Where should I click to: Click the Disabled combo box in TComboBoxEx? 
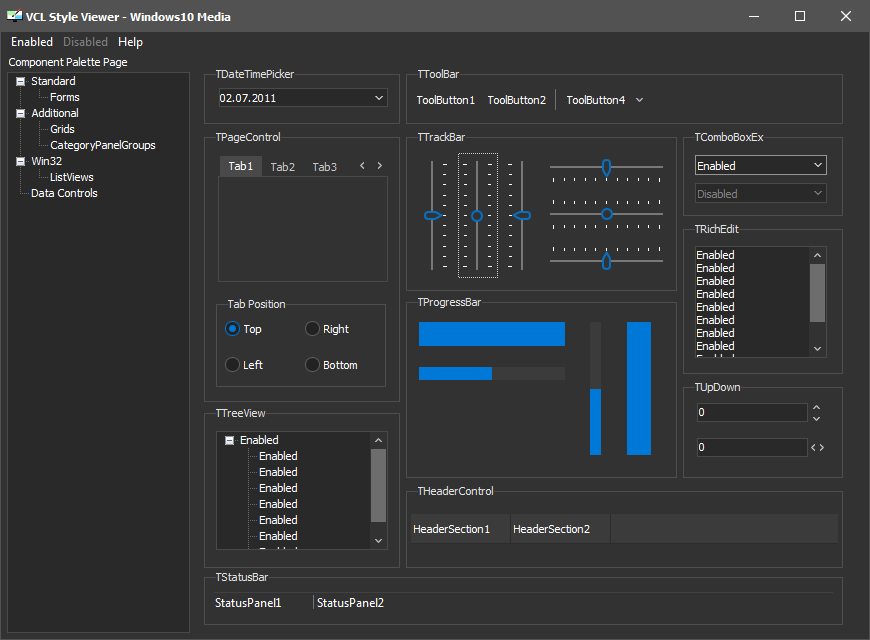point(761,194)
